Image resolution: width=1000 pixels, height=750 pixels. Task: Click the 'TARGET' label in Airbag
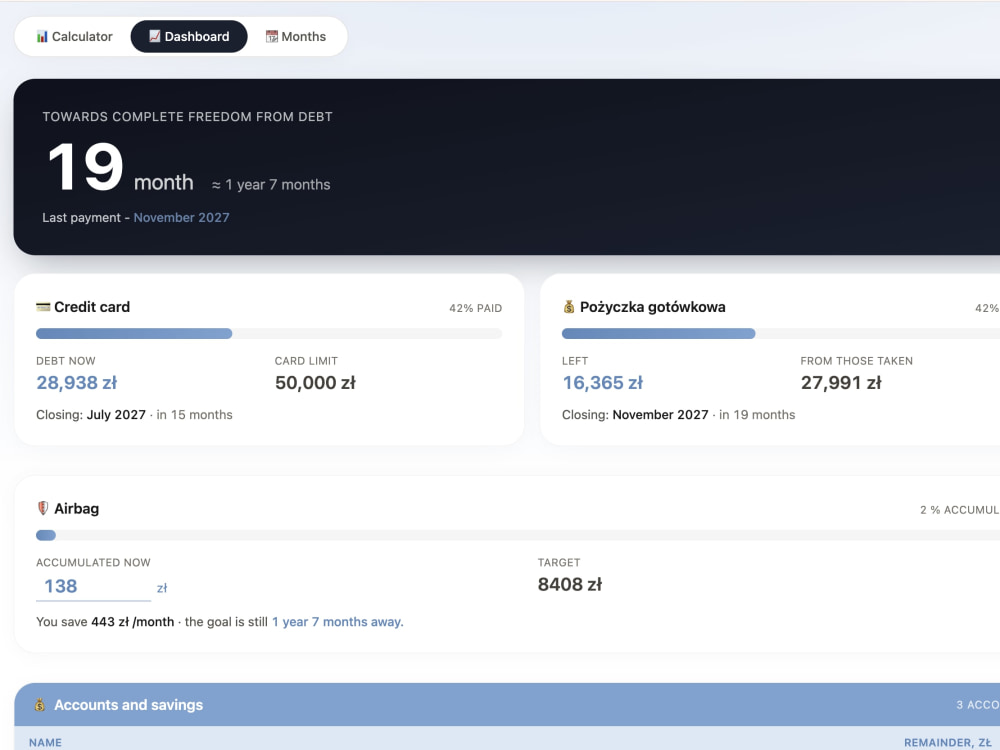tap(559, 562)
